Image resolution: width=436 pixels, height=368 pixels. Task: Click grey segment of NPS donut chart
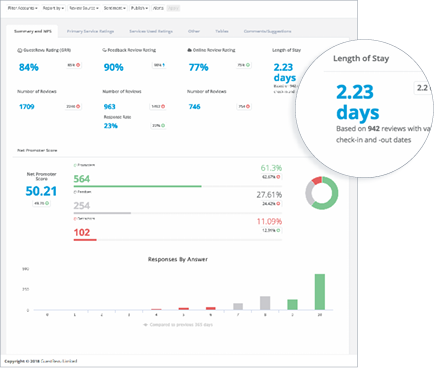[x=309, y=193]
